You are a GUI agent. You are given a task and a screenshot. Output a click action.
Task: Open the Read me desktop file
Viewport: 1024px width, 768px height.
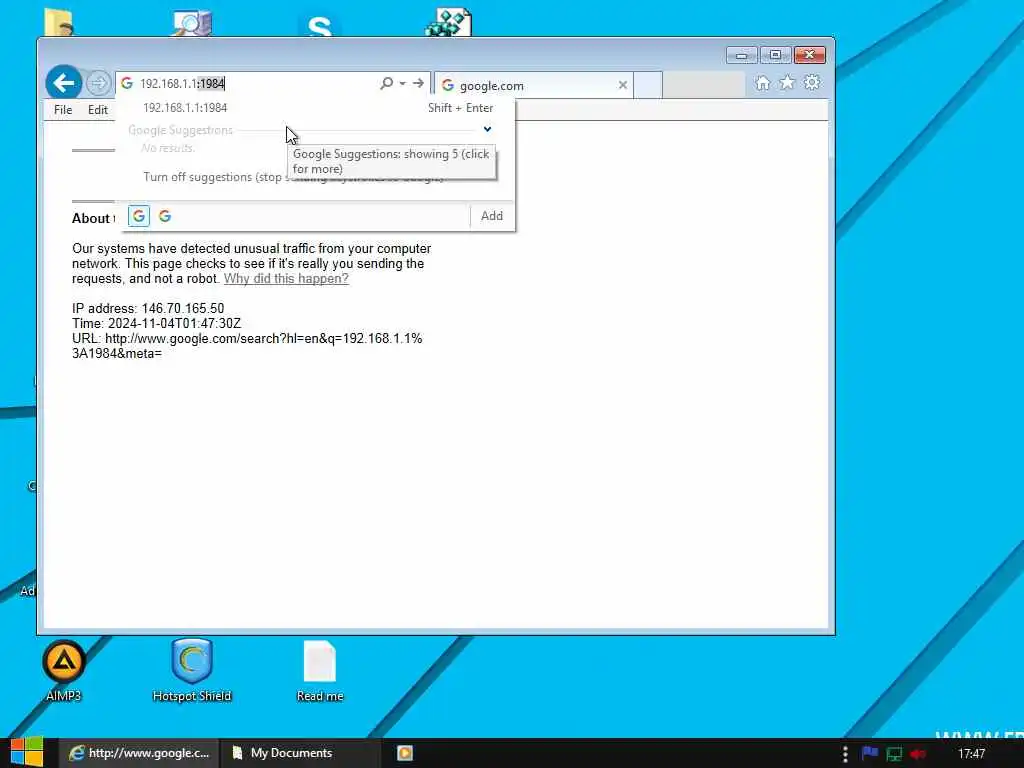point(320,671)
